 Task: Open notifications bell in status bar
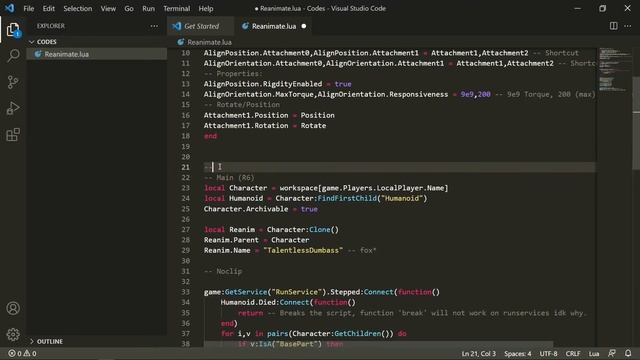628,353
